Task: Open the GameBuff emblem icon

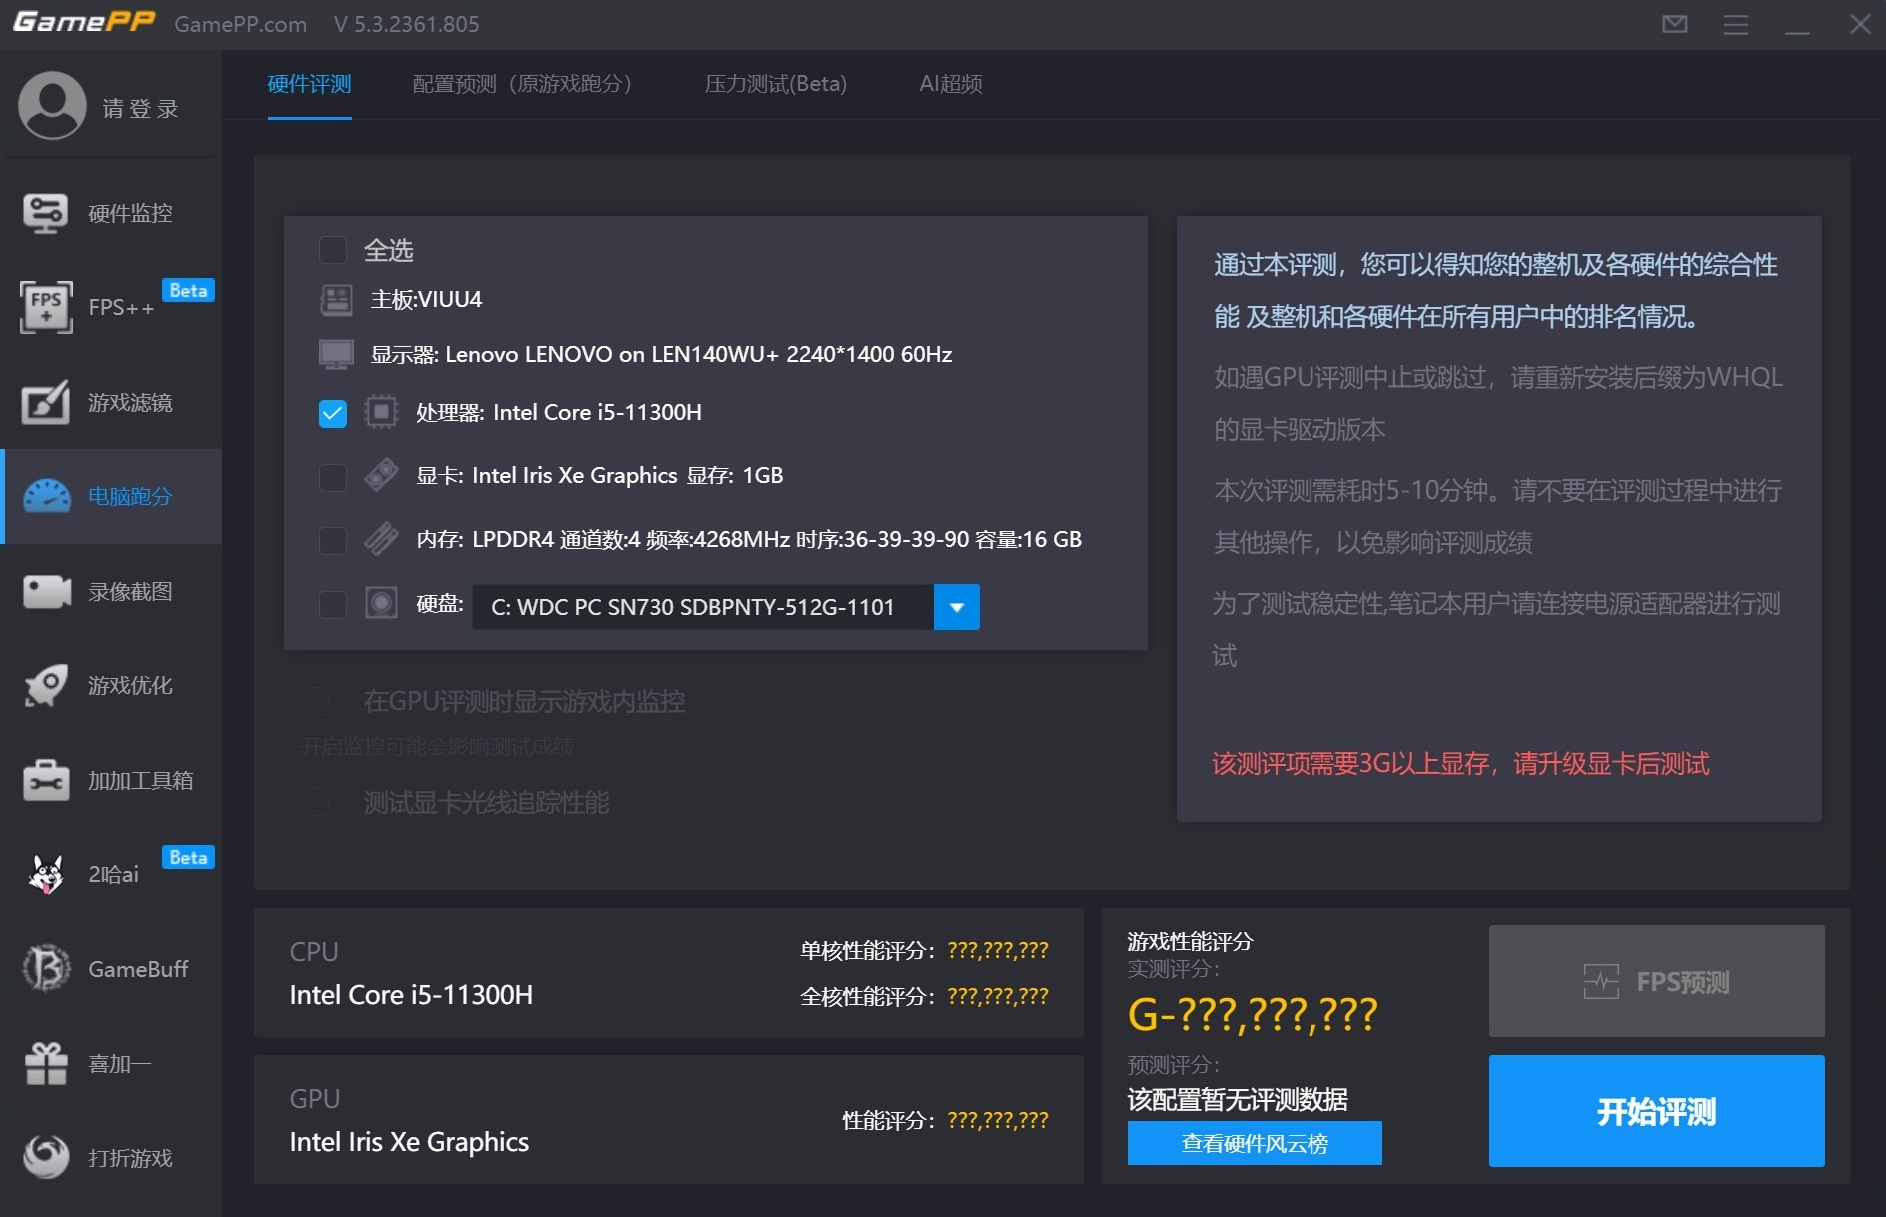Action: click(46, 968)
